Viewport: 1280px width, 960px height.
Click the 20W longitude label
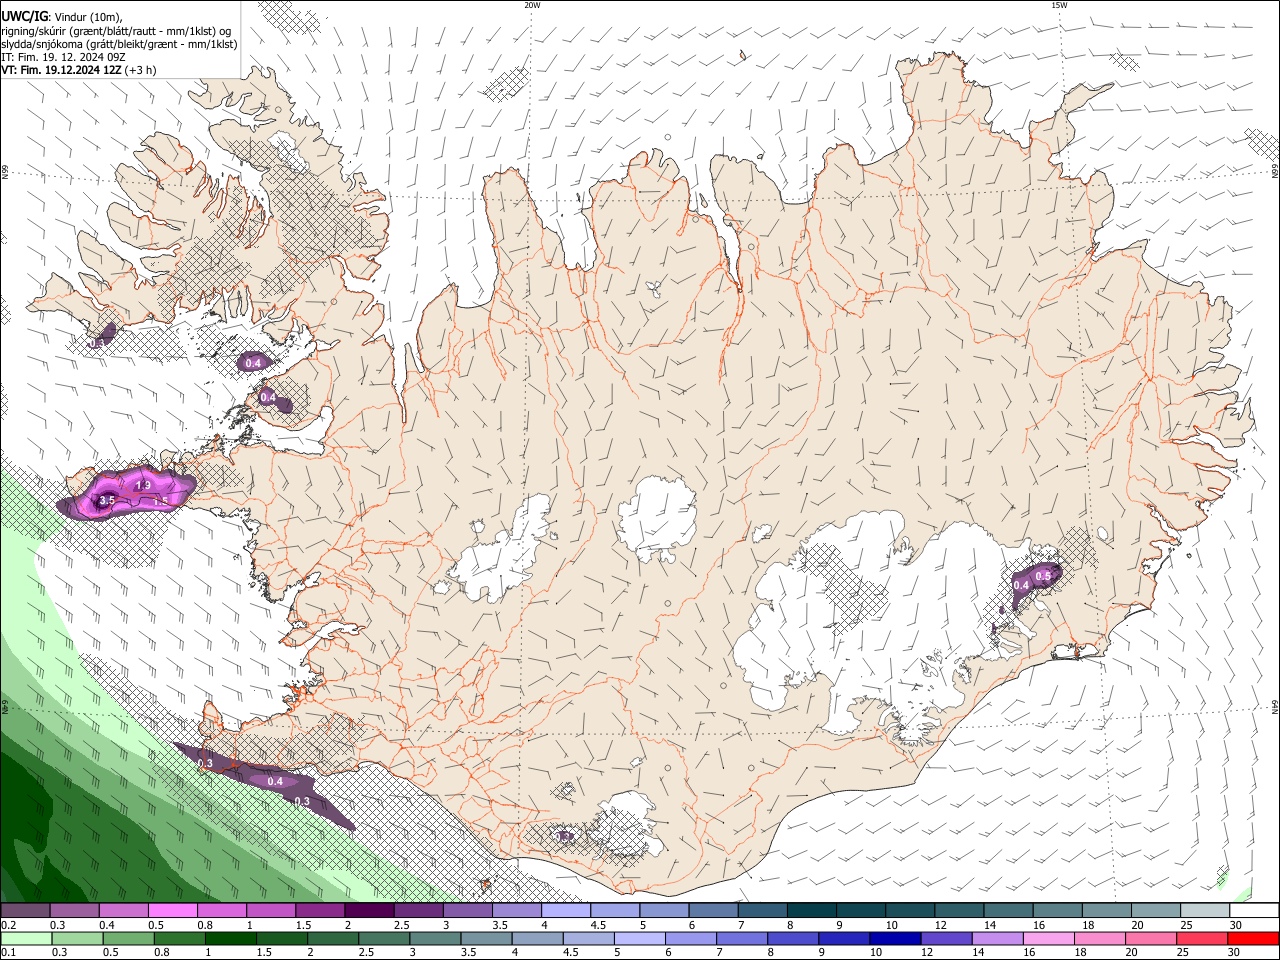pyautogui.click(x=532, y=5)
